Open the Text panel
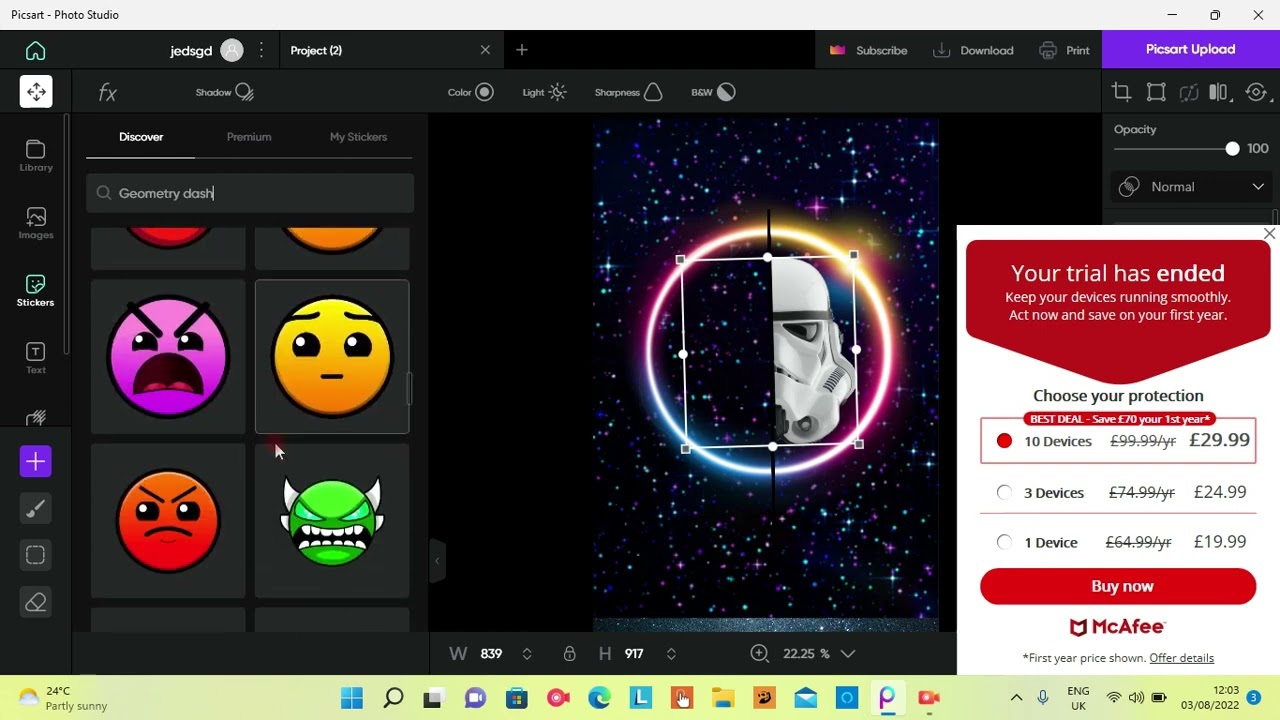Image resolution: width=1280 pixels, height=720 pixels. 36,358
